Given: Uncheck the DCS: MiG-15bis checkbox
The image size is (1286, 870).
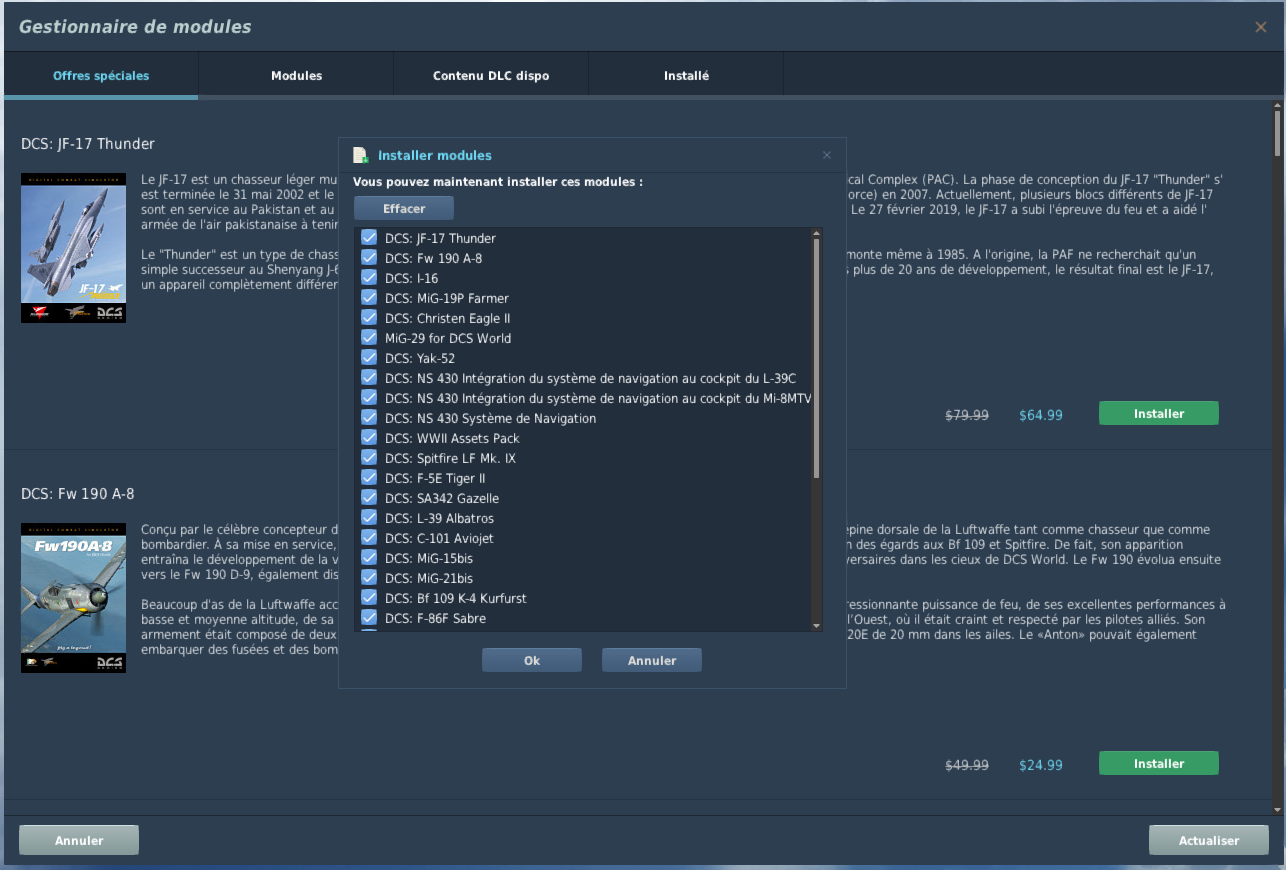Looking at the screenshot, I should pos(369,558).
